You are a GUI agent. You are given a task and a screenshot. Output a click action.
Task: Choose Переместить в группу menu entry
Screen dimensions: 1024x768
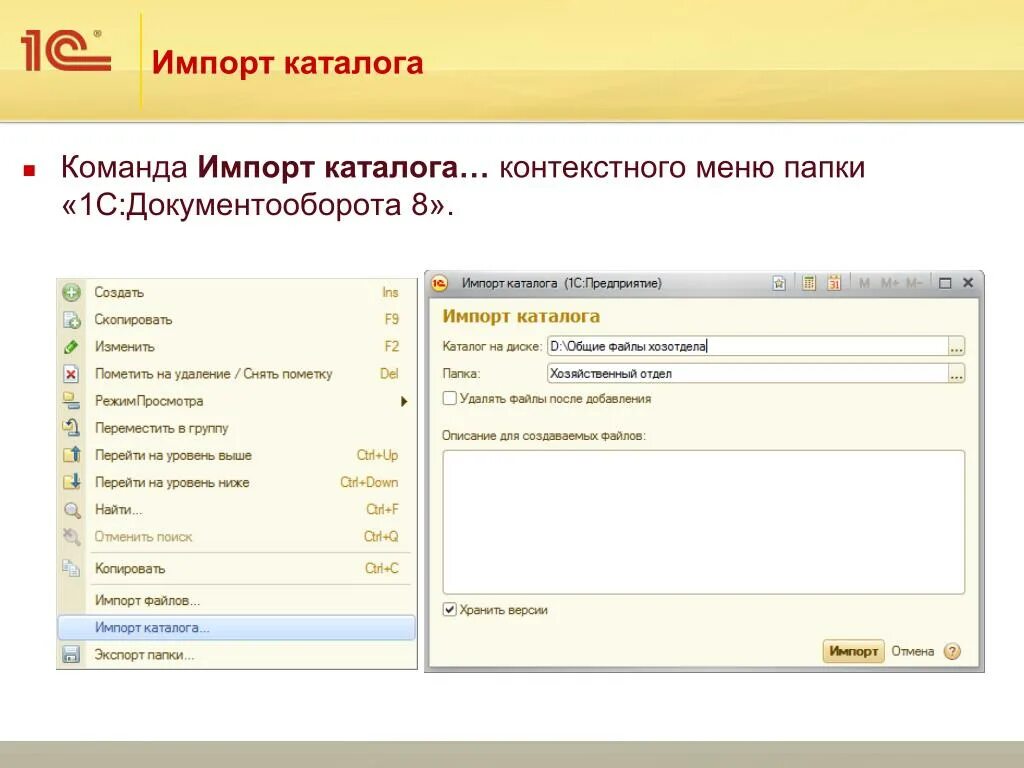point(237,428)
